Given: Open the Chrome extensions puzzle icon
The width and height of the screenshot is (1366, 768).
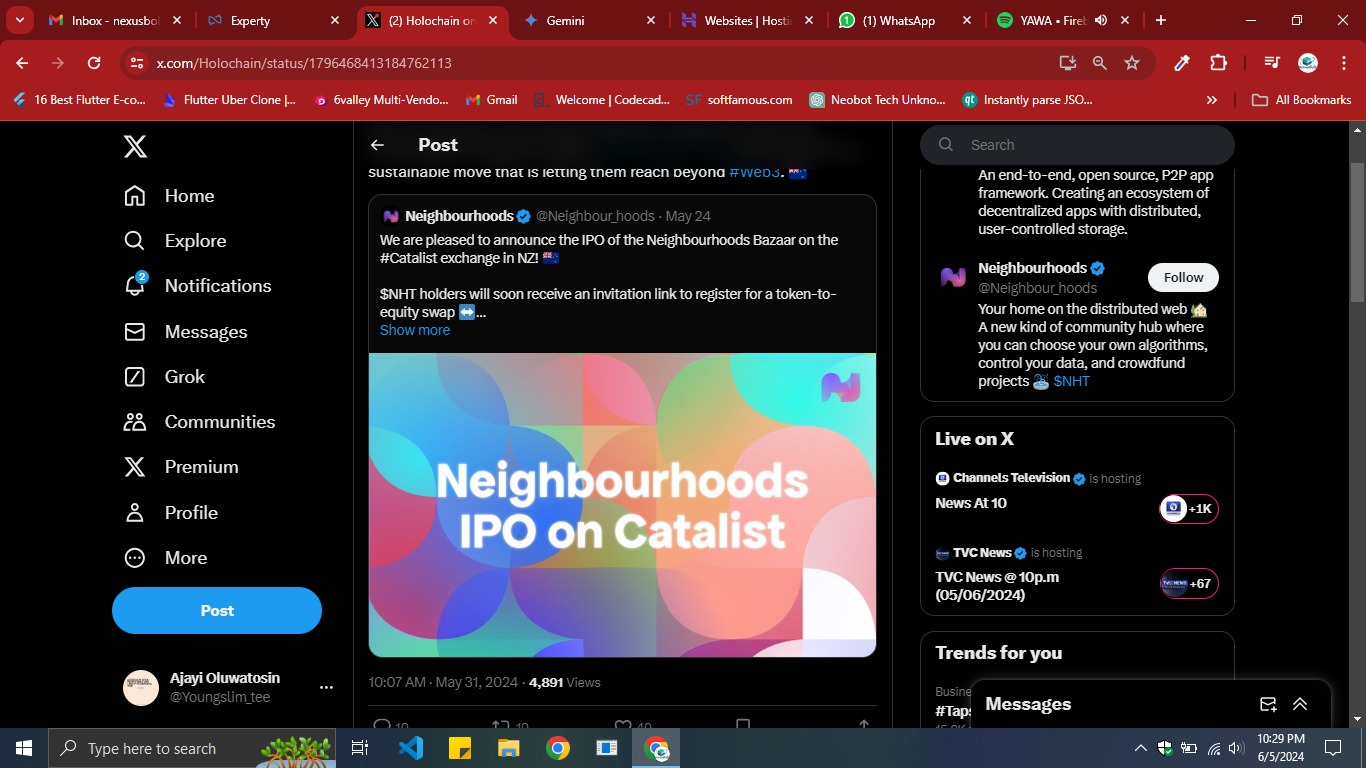Looking at the screenshot, I should [x=1218, y=63].
